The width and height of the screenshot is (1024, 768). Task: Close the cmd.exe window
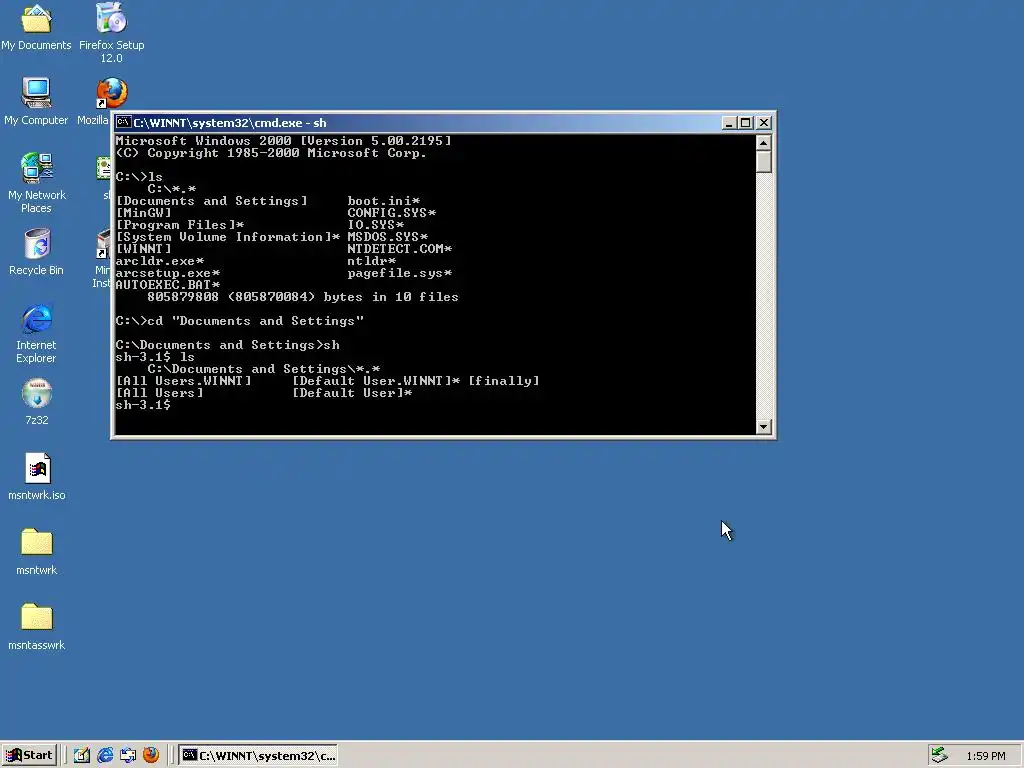pos(763,123)
